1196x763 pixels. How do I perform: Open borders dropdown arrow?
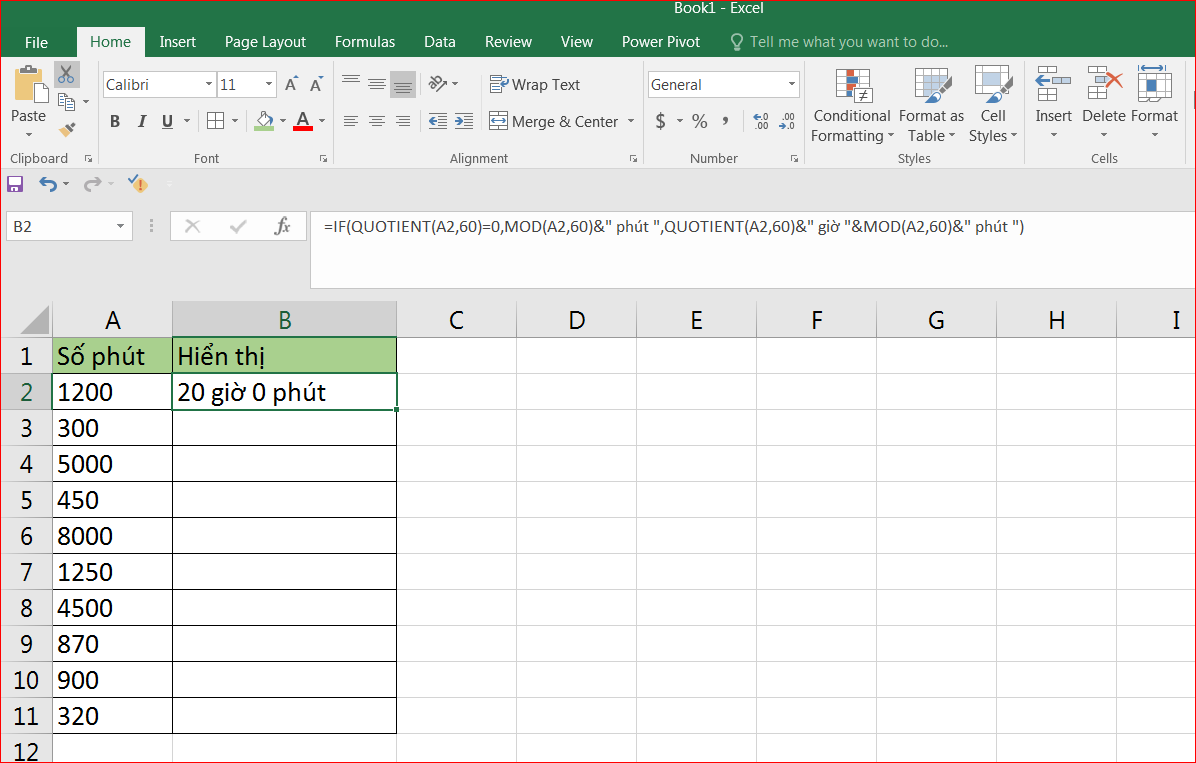[x=235, y=121]
